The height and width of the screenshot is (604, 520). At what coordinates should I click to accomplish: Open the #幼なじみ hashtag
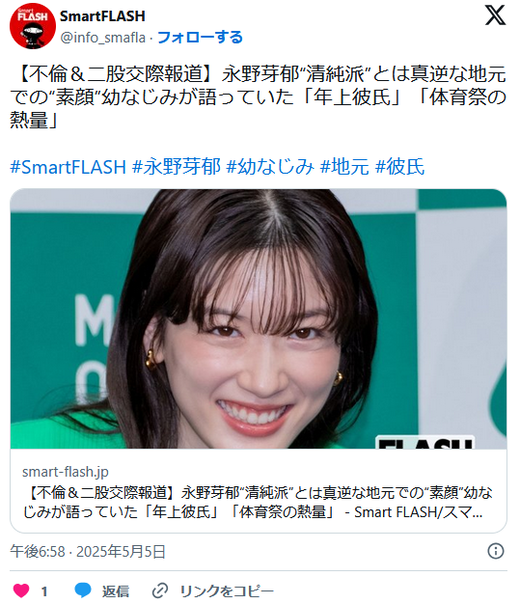tap(270, 167)
